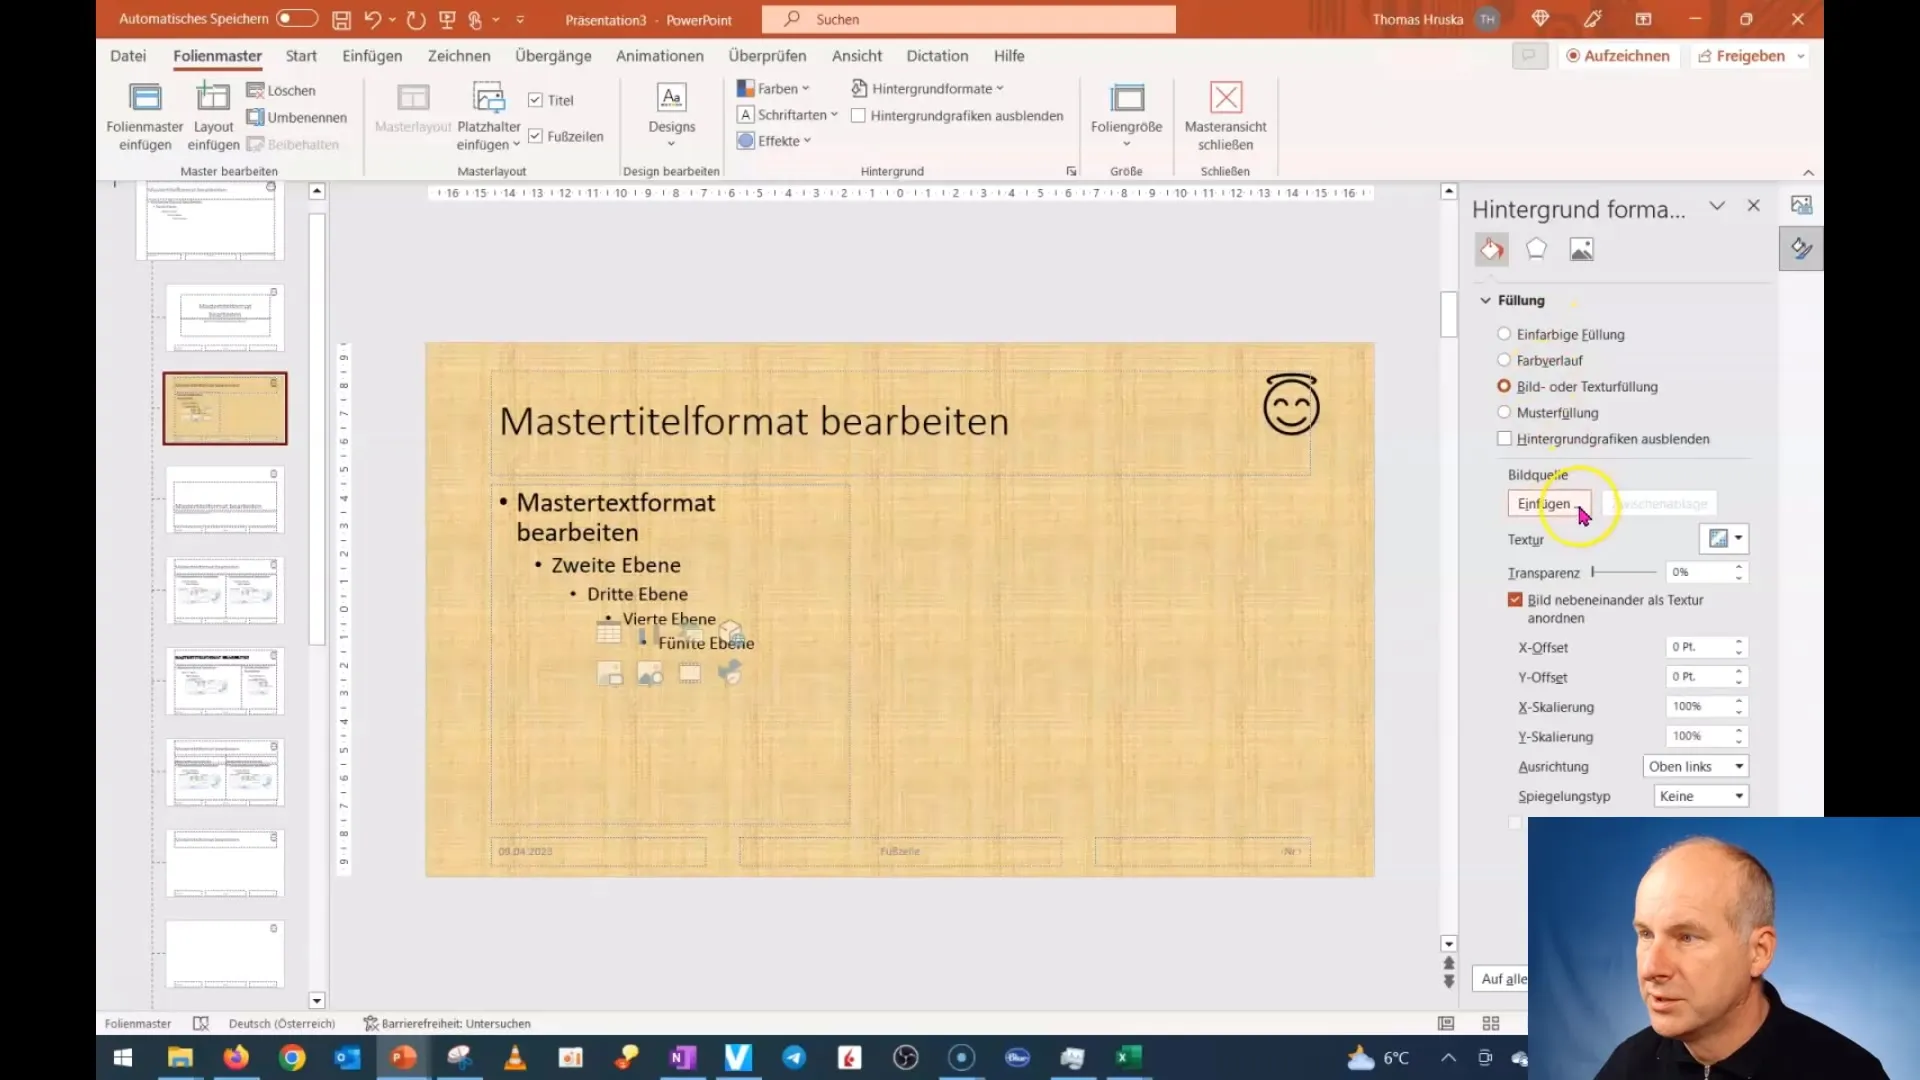Drag the Transparenz slider

pyautogui.click(x=1592, y=571)
